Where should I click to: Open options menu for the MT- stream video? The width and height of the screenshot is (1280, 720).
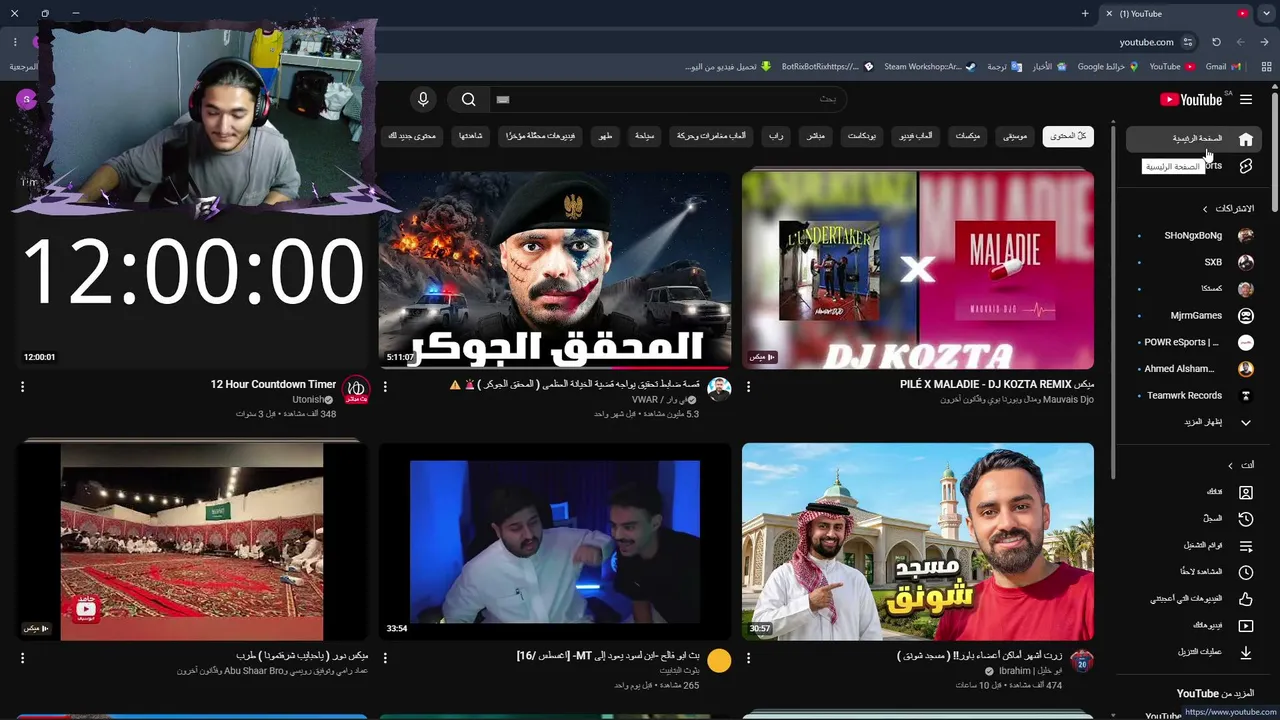click(x=385, y=659)
